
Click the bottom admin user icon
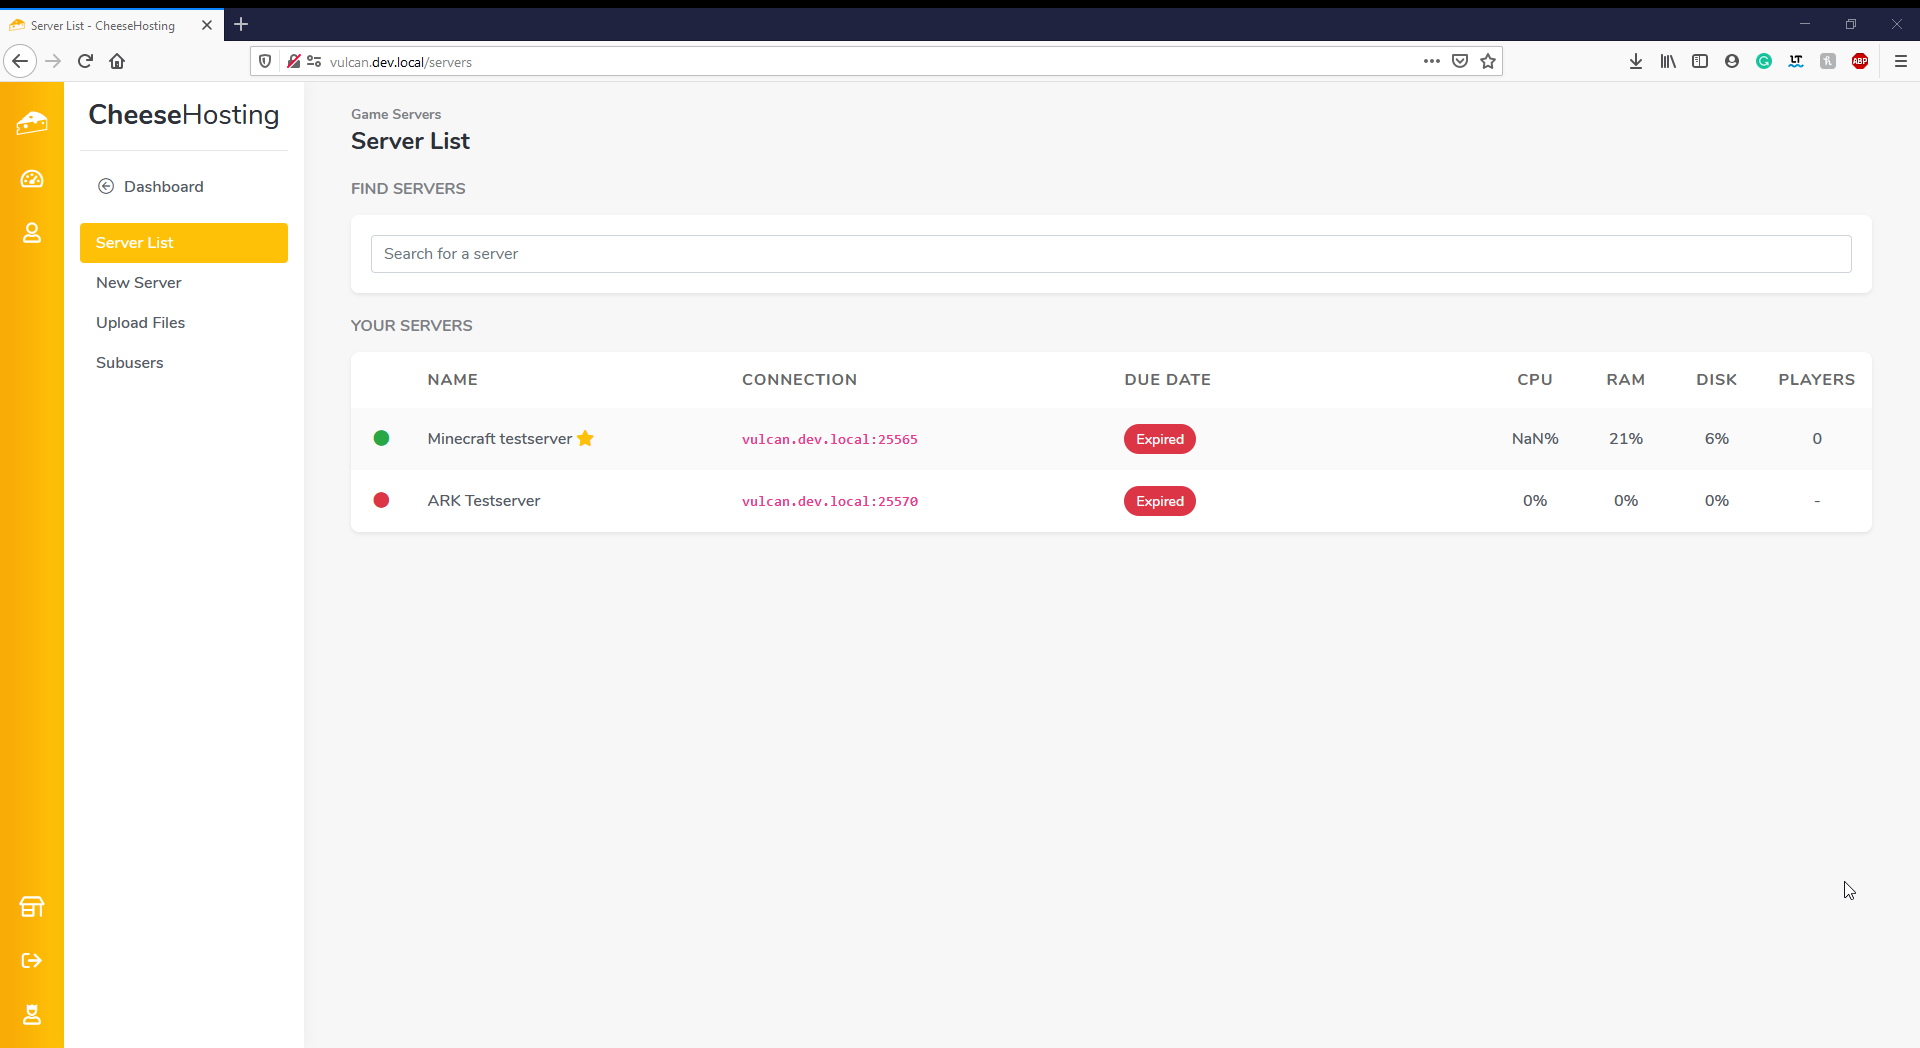32,1015
